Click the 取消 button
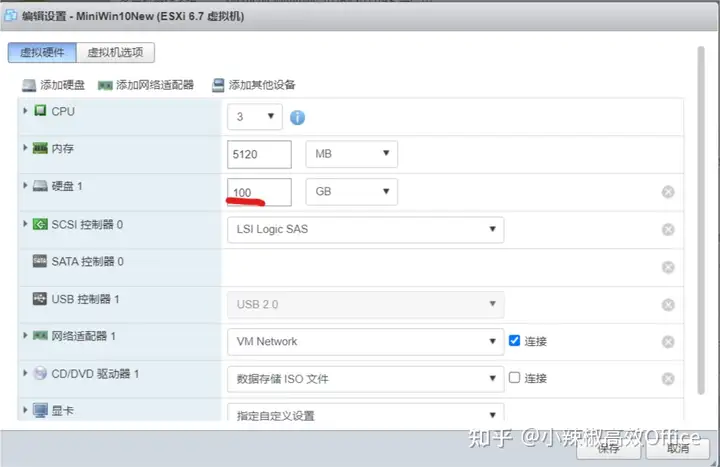This screenshot has height=467, width=720. click(678, 448)
